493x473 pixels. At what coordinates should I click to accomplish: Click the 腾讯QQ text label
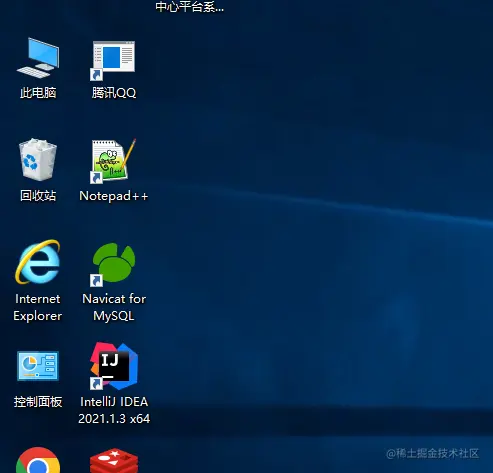pyautogui.click(x=114, y=93)
